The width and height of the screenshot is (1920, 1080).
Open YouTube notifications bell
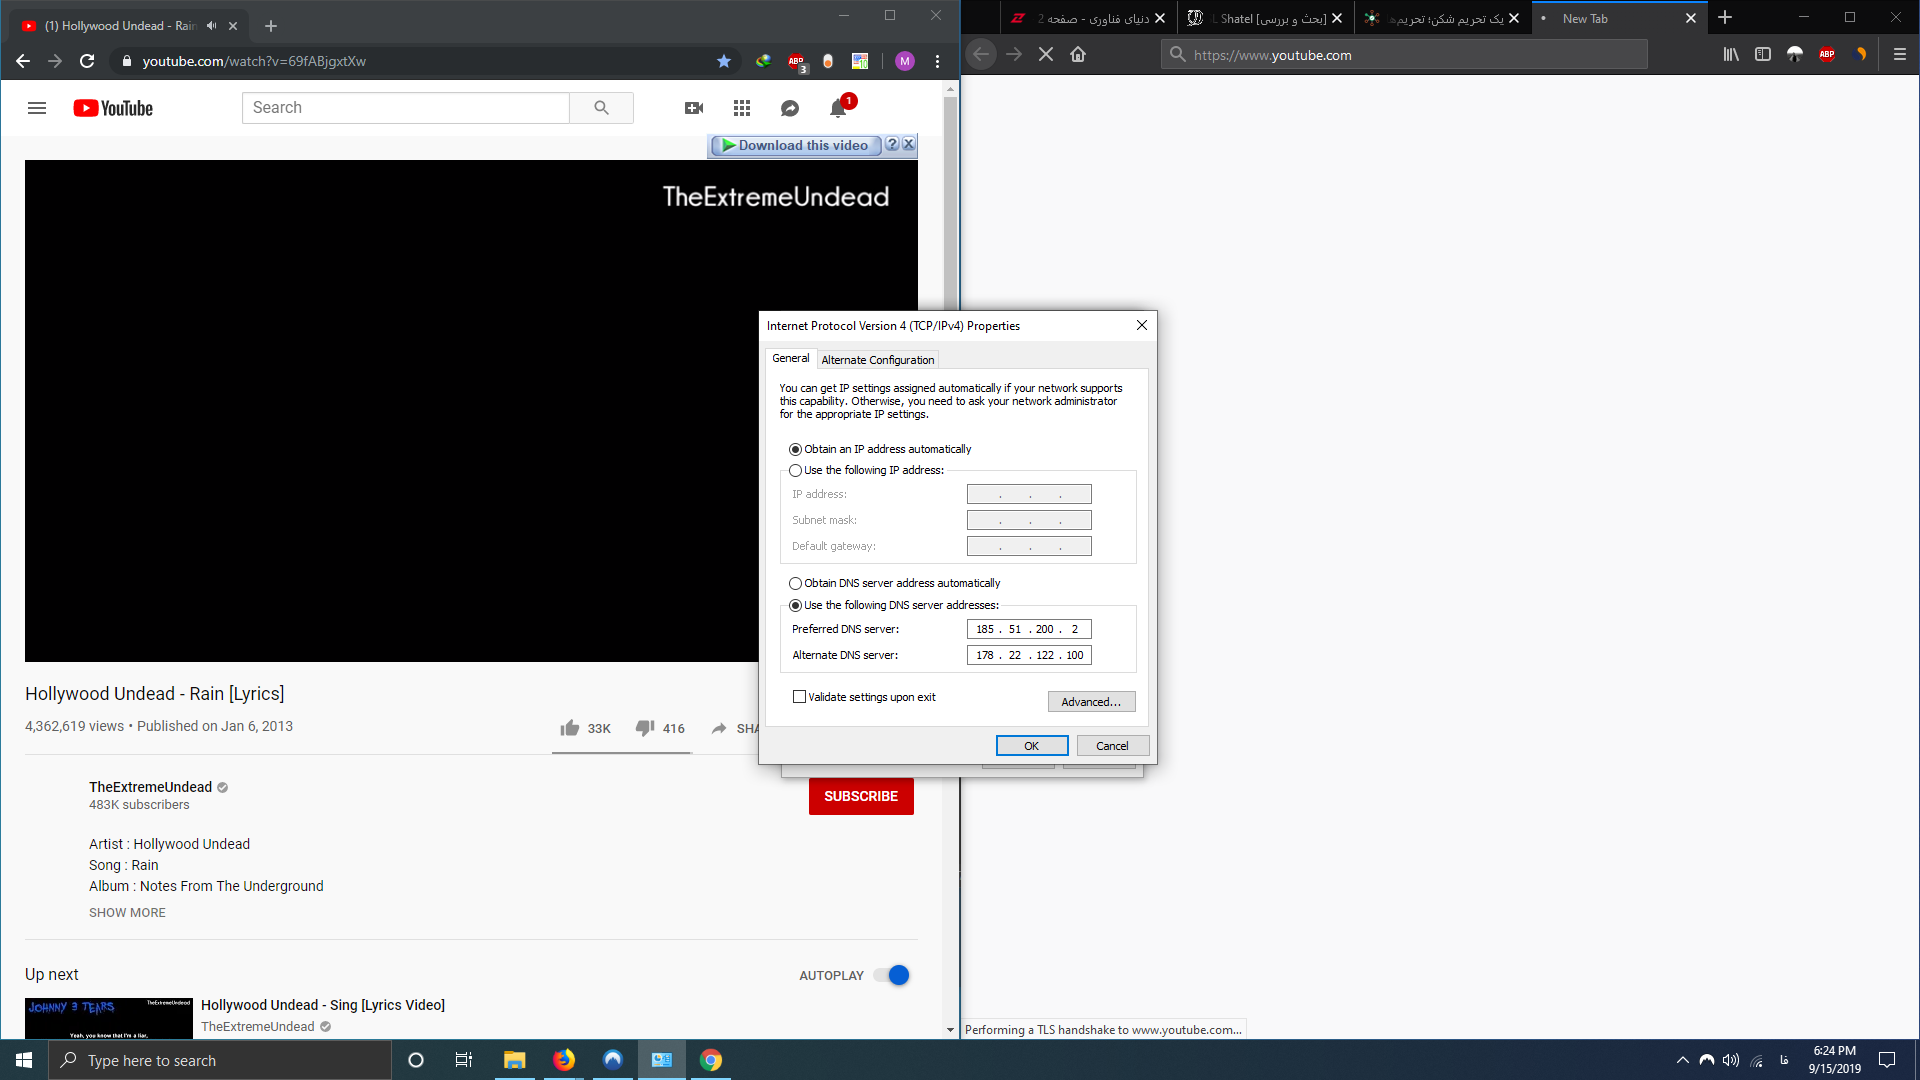(838, 108)
